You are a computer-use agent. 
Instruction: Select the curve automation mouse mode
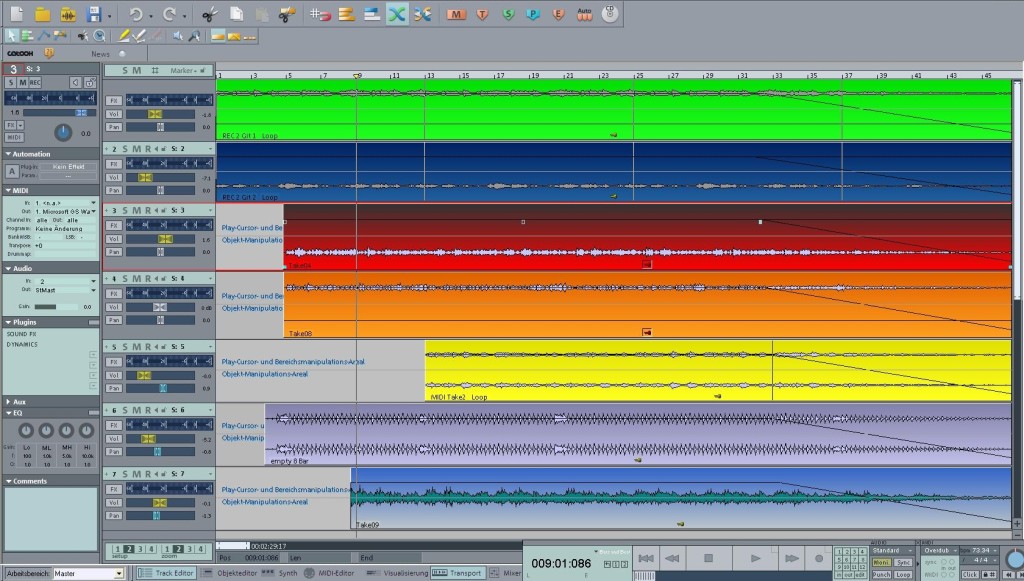[44, 36]
